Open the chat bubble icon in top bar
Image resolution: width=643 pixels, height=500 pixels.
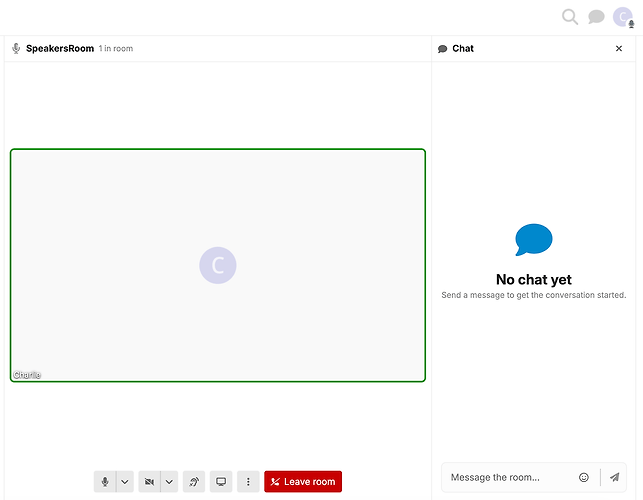point(596,17)
